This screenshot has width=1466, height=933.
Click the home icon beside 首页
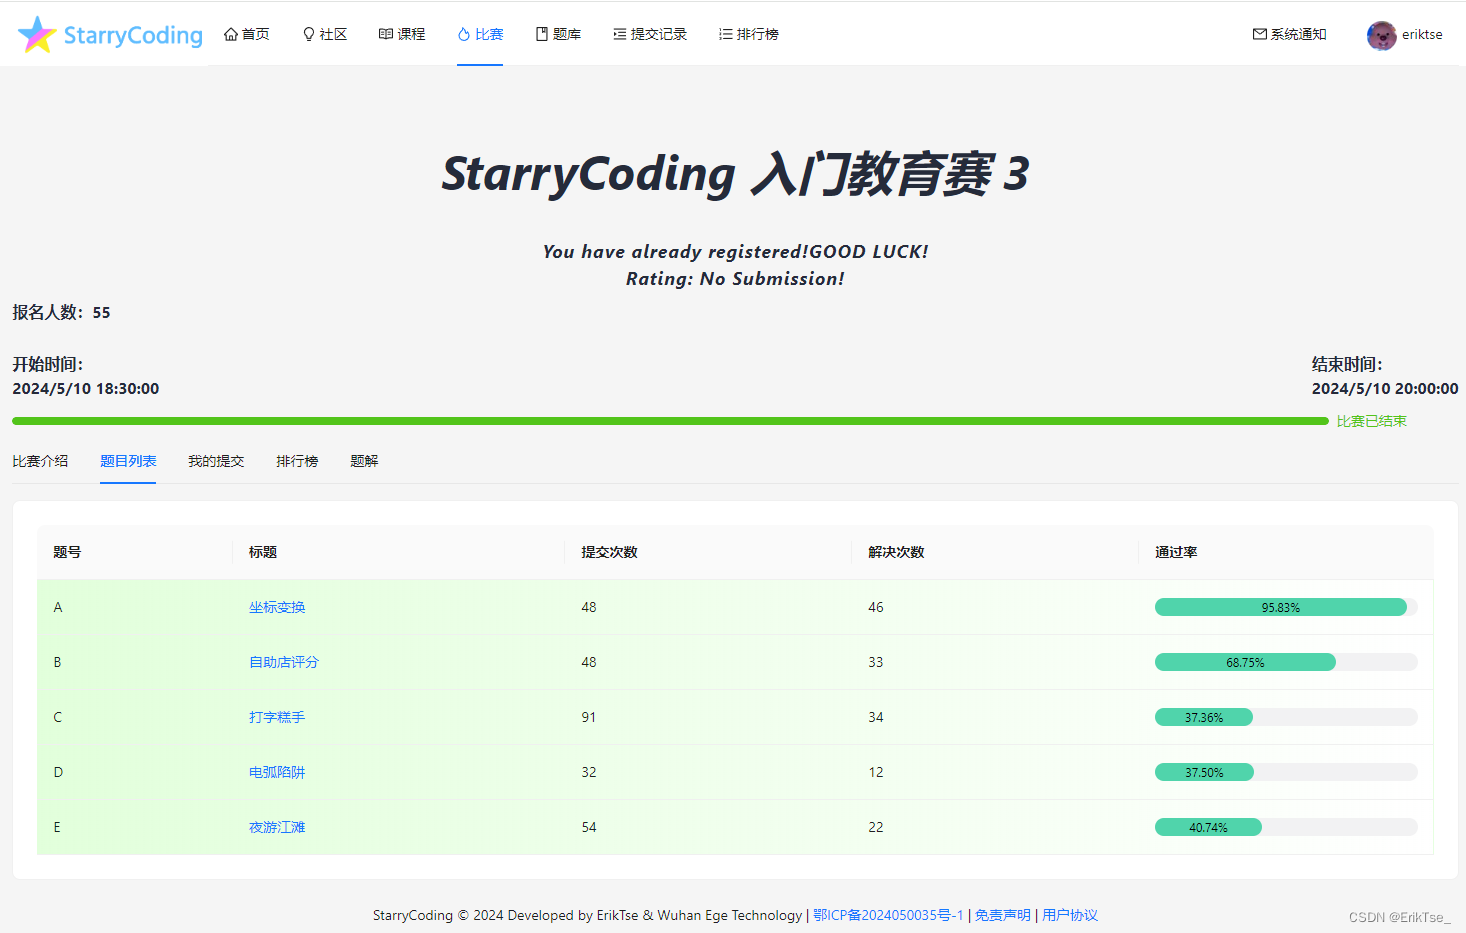tap(231, 34)
